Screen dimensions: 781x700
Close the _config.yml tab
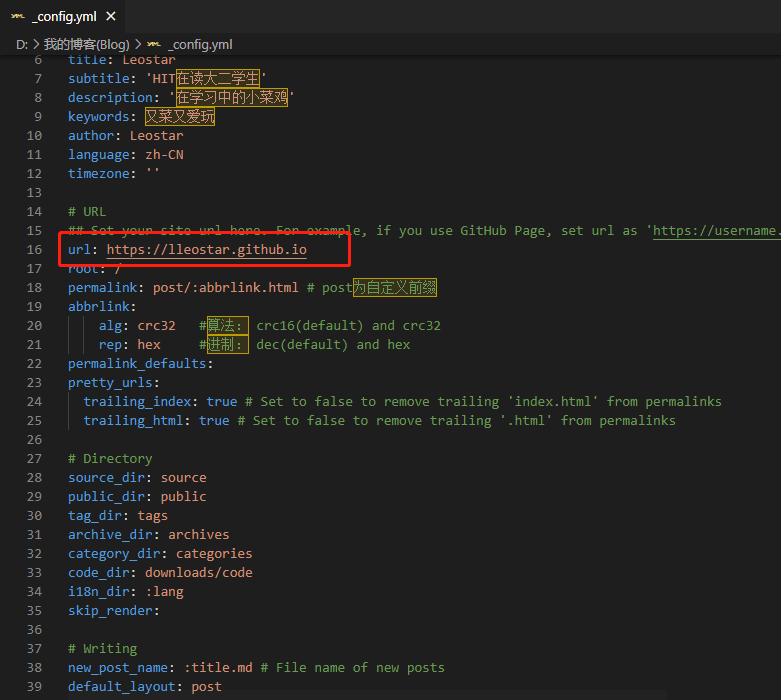pos(111,16)
